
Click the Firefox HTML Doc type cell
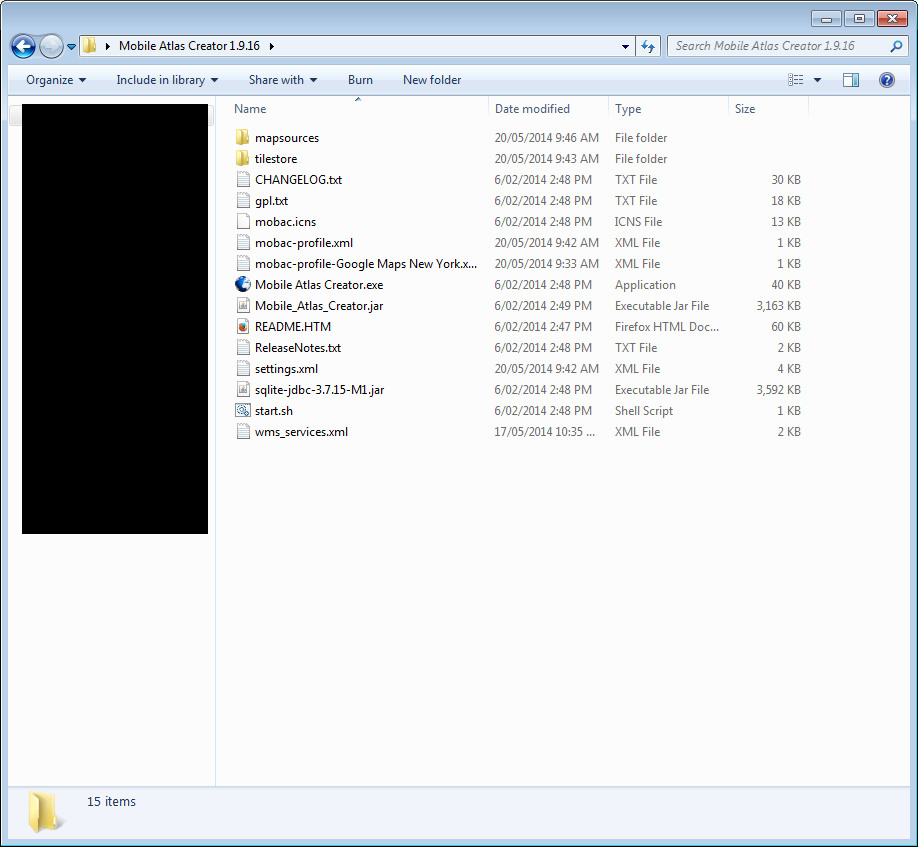point(667,327)
